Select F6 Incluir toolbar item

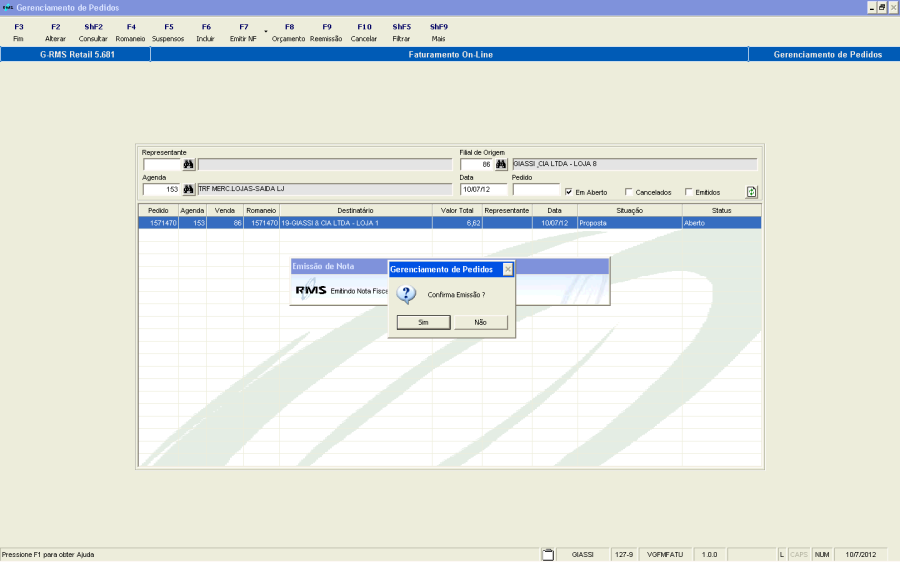point(205,33)
